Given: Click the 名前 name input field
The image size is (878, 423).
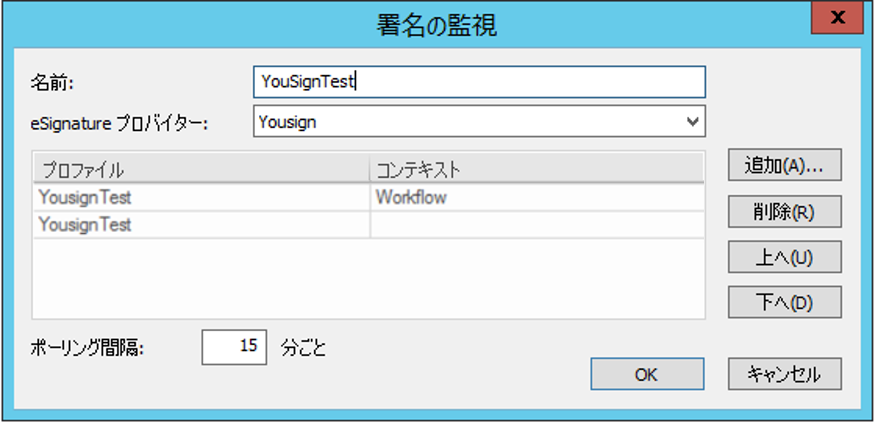Looking at the screenshot, I should (x=479, y=82).
